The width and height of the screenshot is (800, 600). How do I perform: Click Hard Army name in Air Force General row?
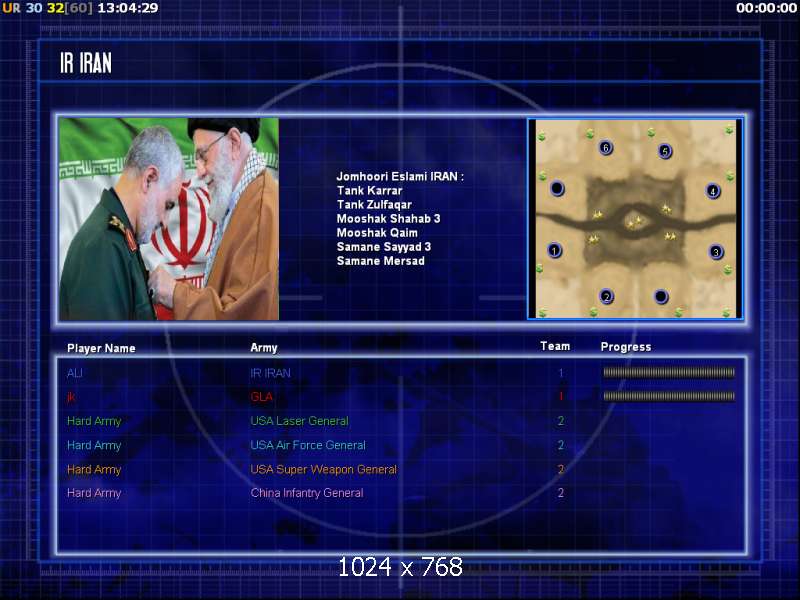pos(94,445)
